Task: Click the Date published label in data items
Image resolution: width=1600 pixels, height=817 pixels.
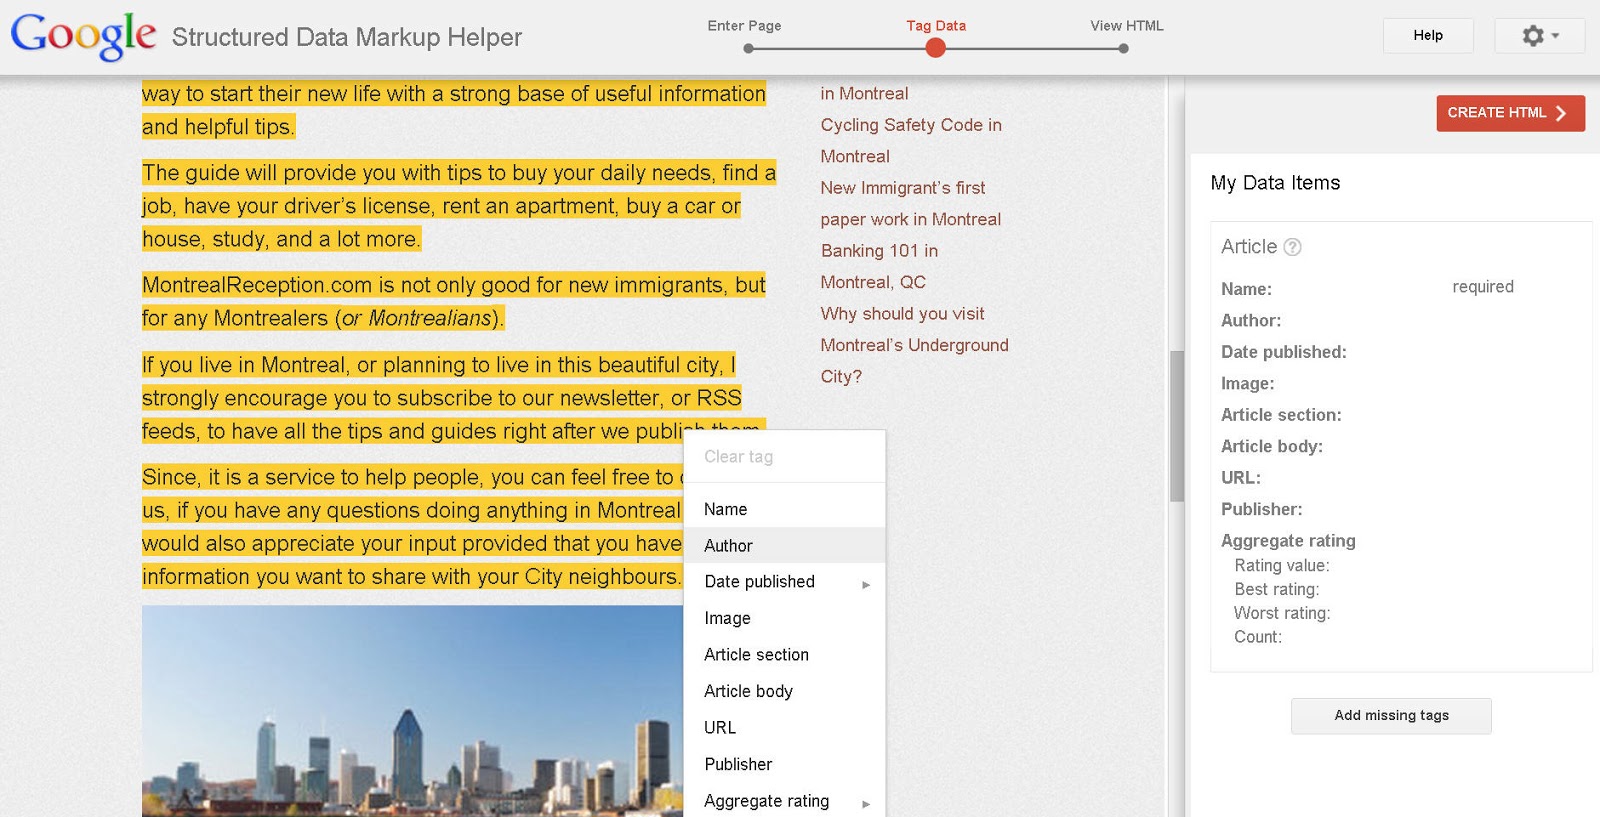Action: [1284, 352]
